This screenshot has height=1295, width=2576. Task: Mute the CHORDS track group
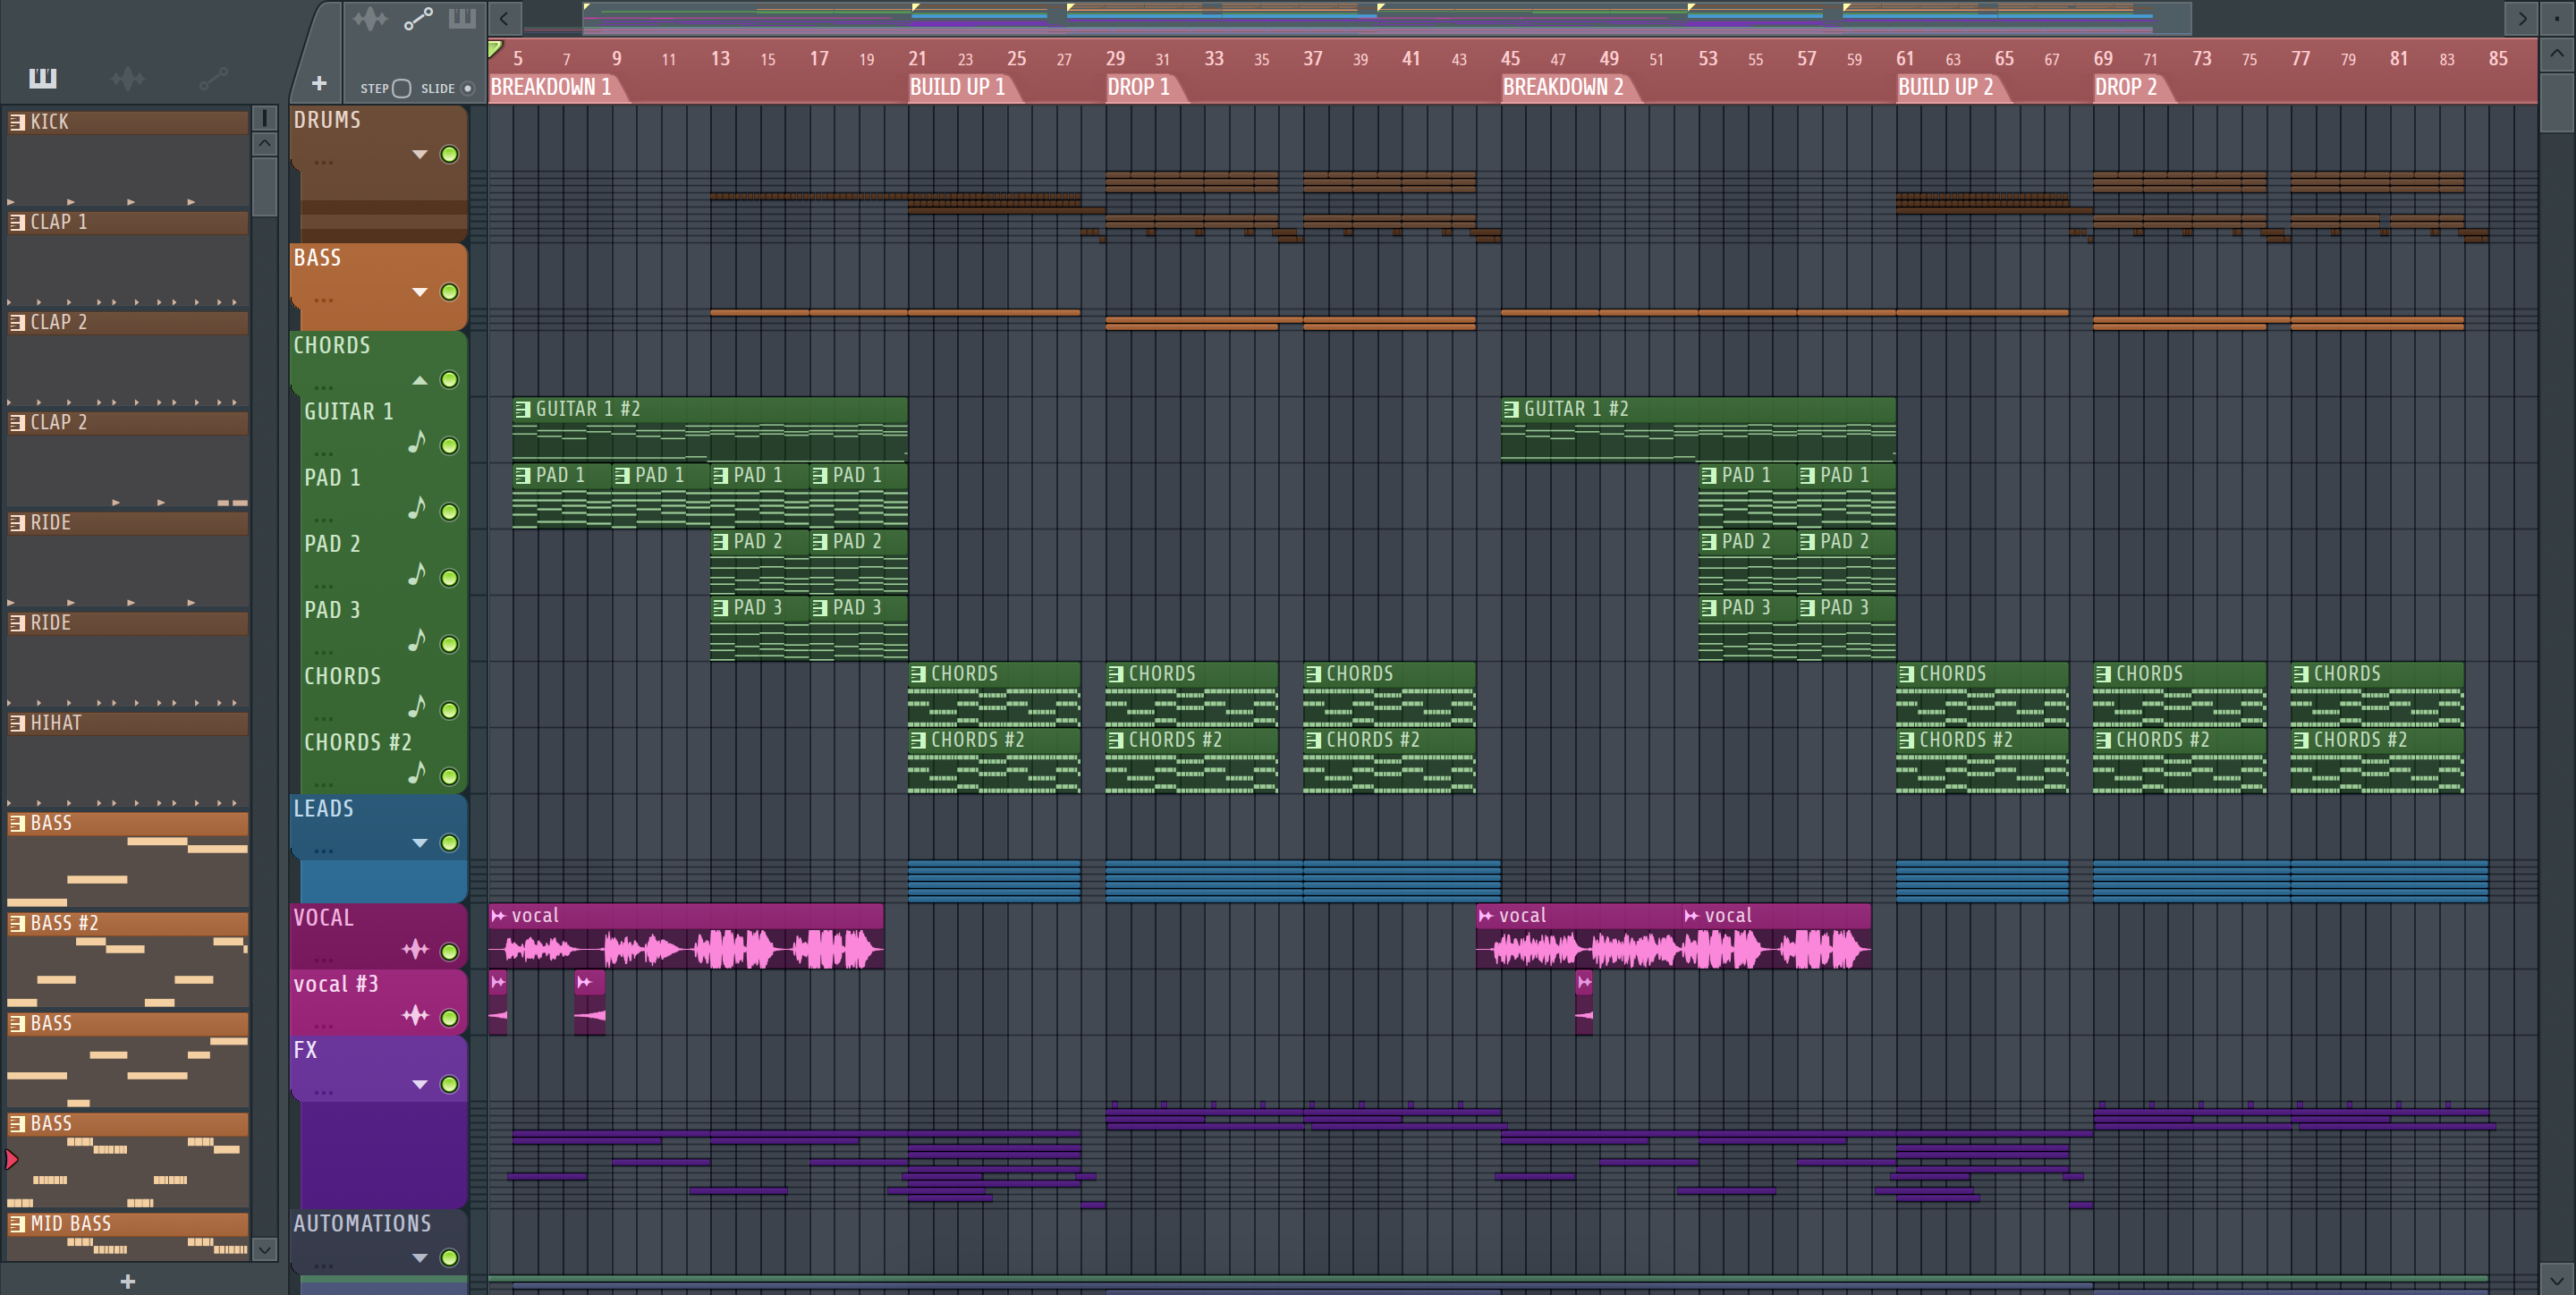pos(450,380)
